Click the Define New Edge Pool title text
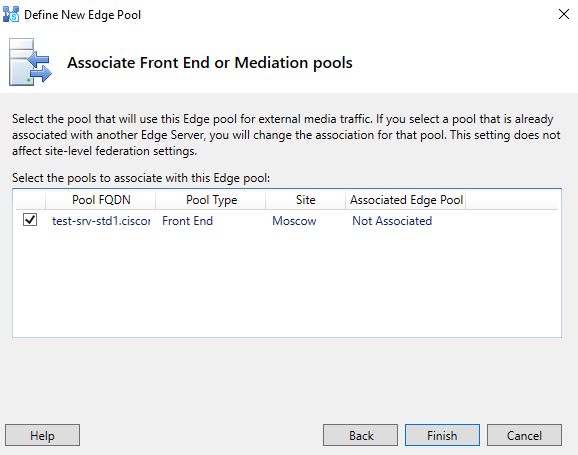This screenshot has width=578, height=455. coord(83,15)
